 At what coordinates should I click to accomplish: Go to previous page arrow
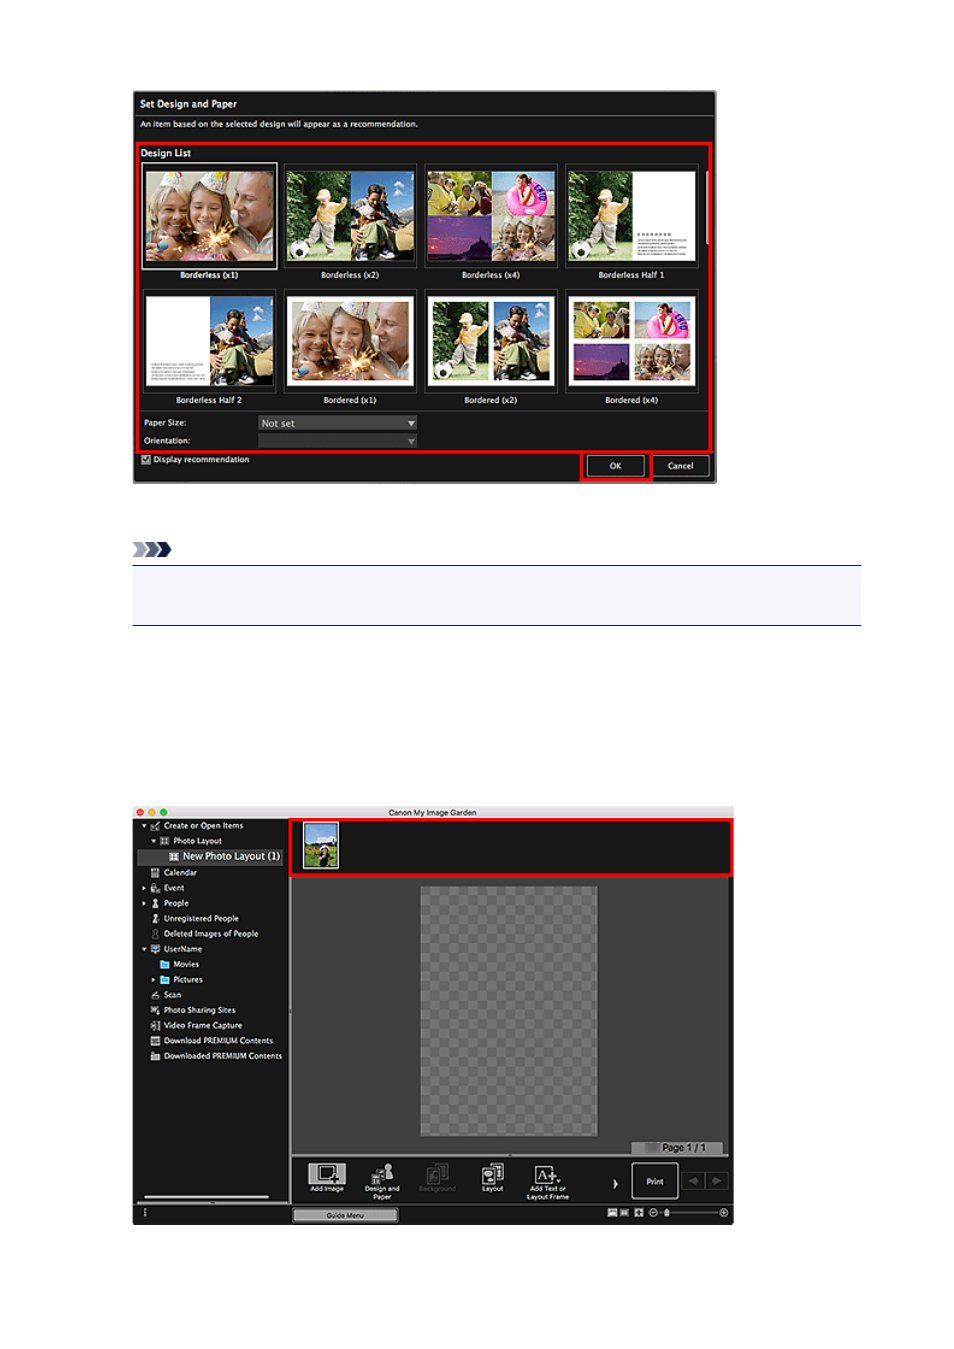click(x=693, y=1181)
